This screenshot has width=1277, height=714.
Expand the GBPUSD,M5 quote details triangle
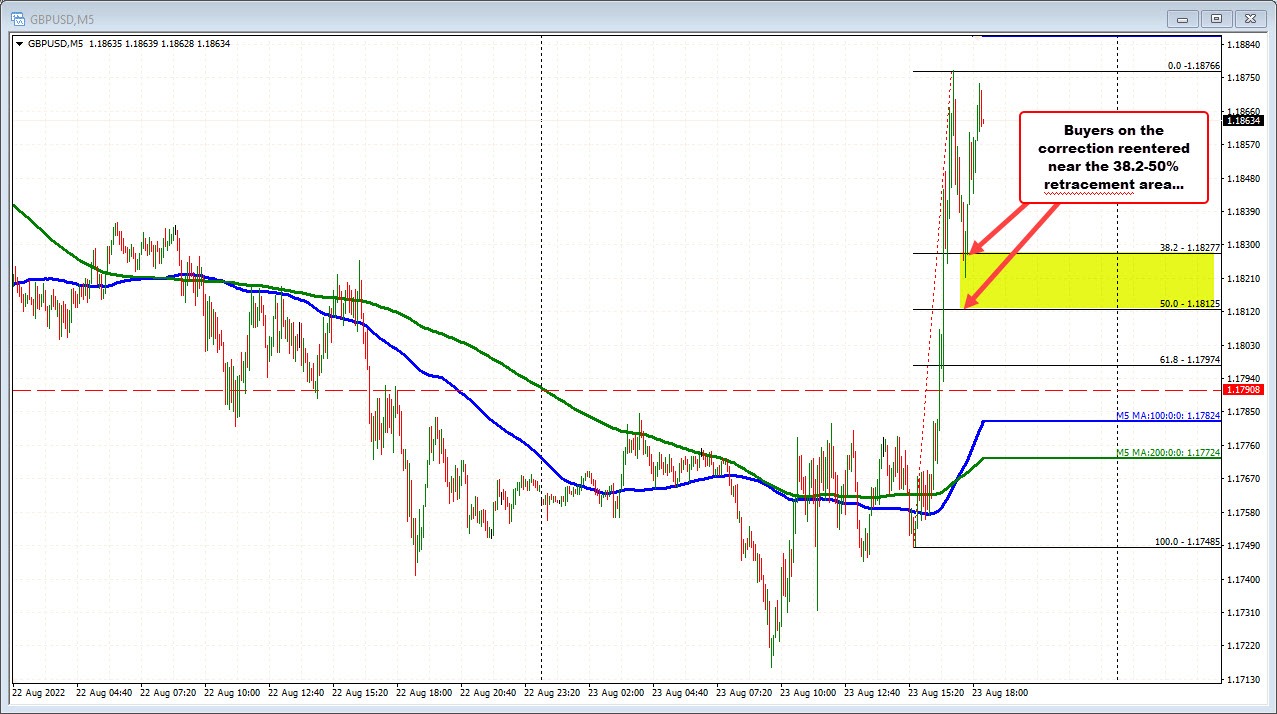pos(21,43)
